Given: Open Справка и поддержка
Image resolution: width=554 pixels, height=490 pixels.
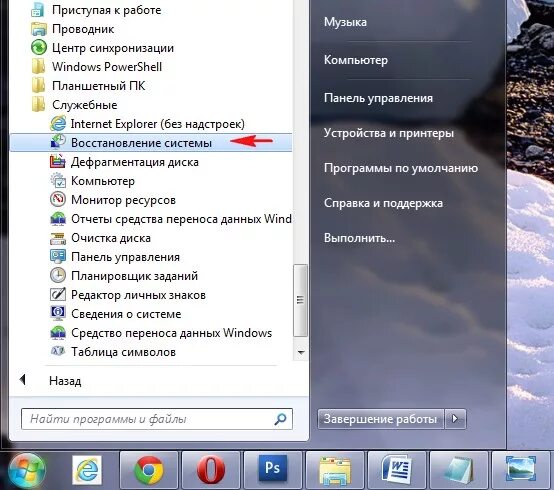Looking at the screenshot, I should (x=383, y=203).
